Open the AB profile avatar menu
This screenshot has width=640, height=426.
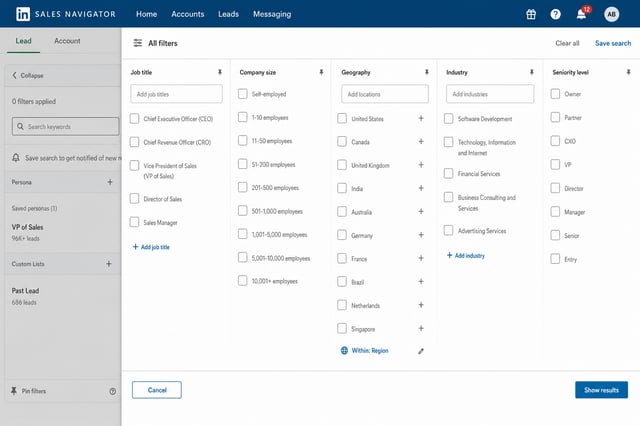pos(611,14)
